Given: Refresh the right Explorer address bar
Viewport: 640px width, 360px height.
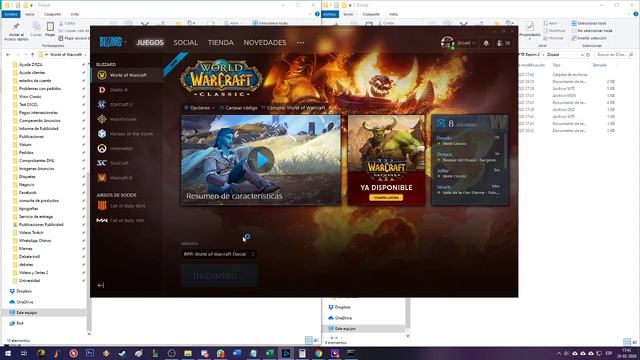Looking at the screenshot, I should pyautogui.click(x=588, y=54).
